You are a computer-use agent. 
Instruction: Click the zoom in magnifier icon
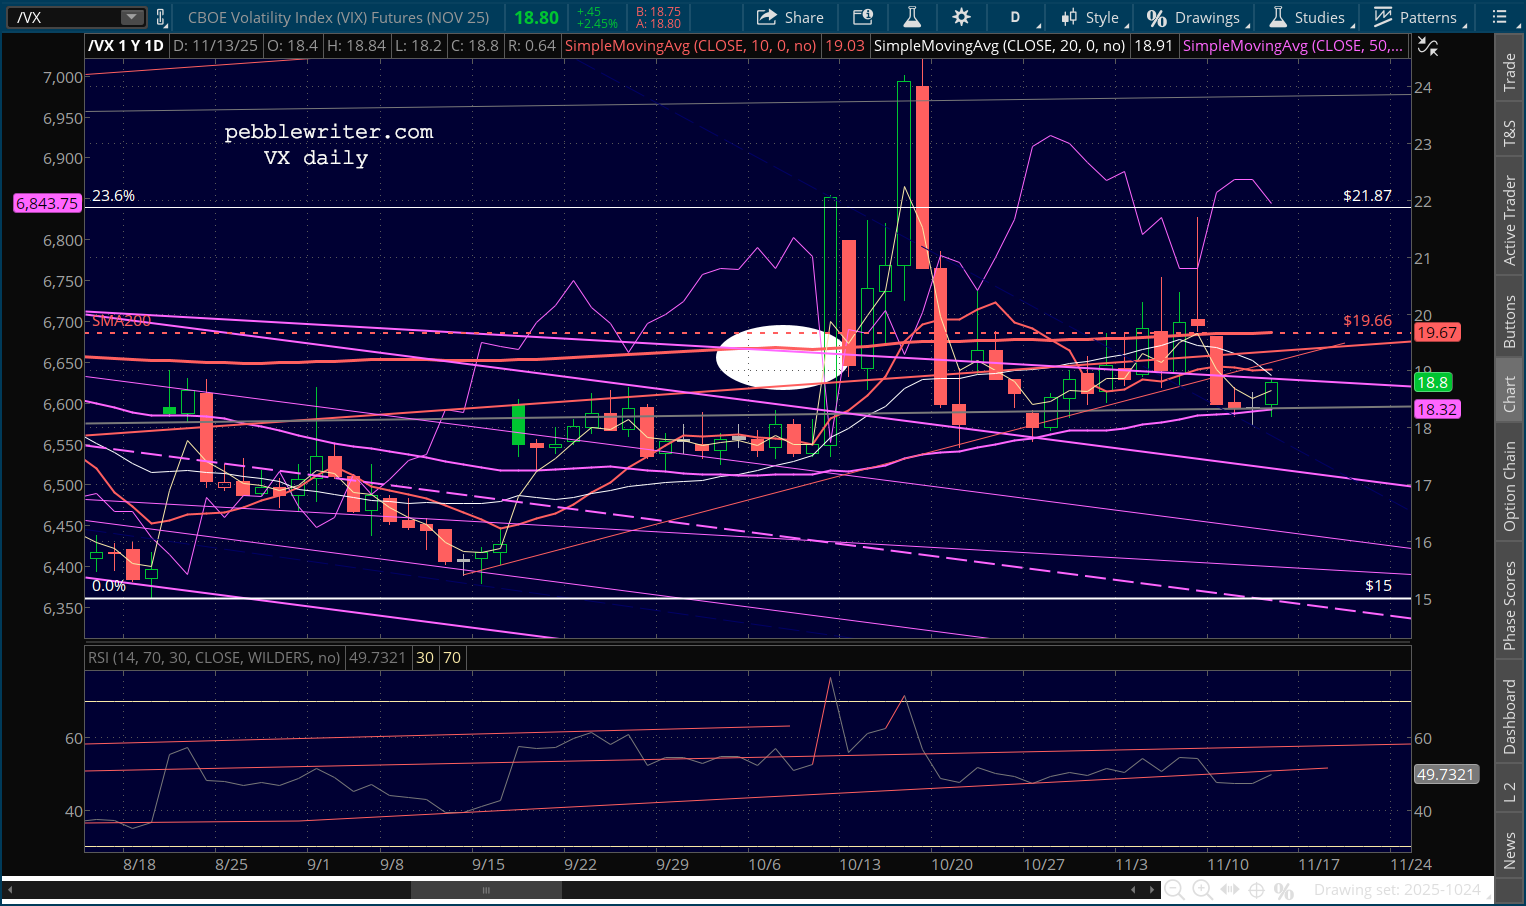click(1202, 890)
